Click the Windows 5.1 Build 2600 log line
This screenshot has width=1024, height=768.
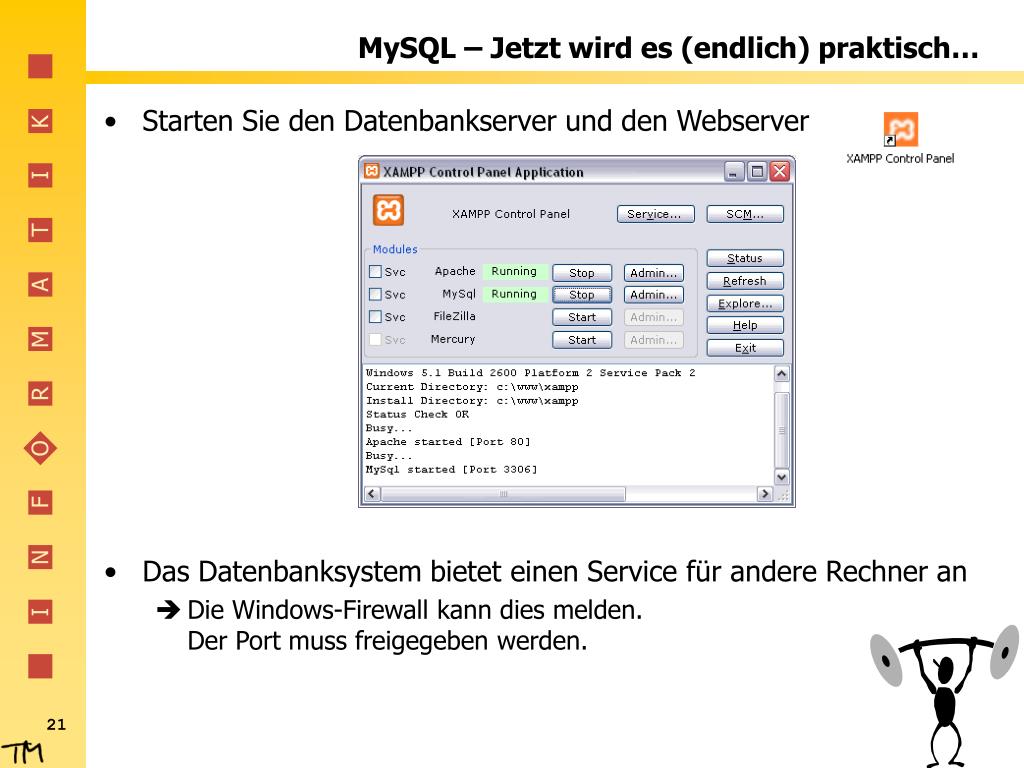[x=530, y=373]
